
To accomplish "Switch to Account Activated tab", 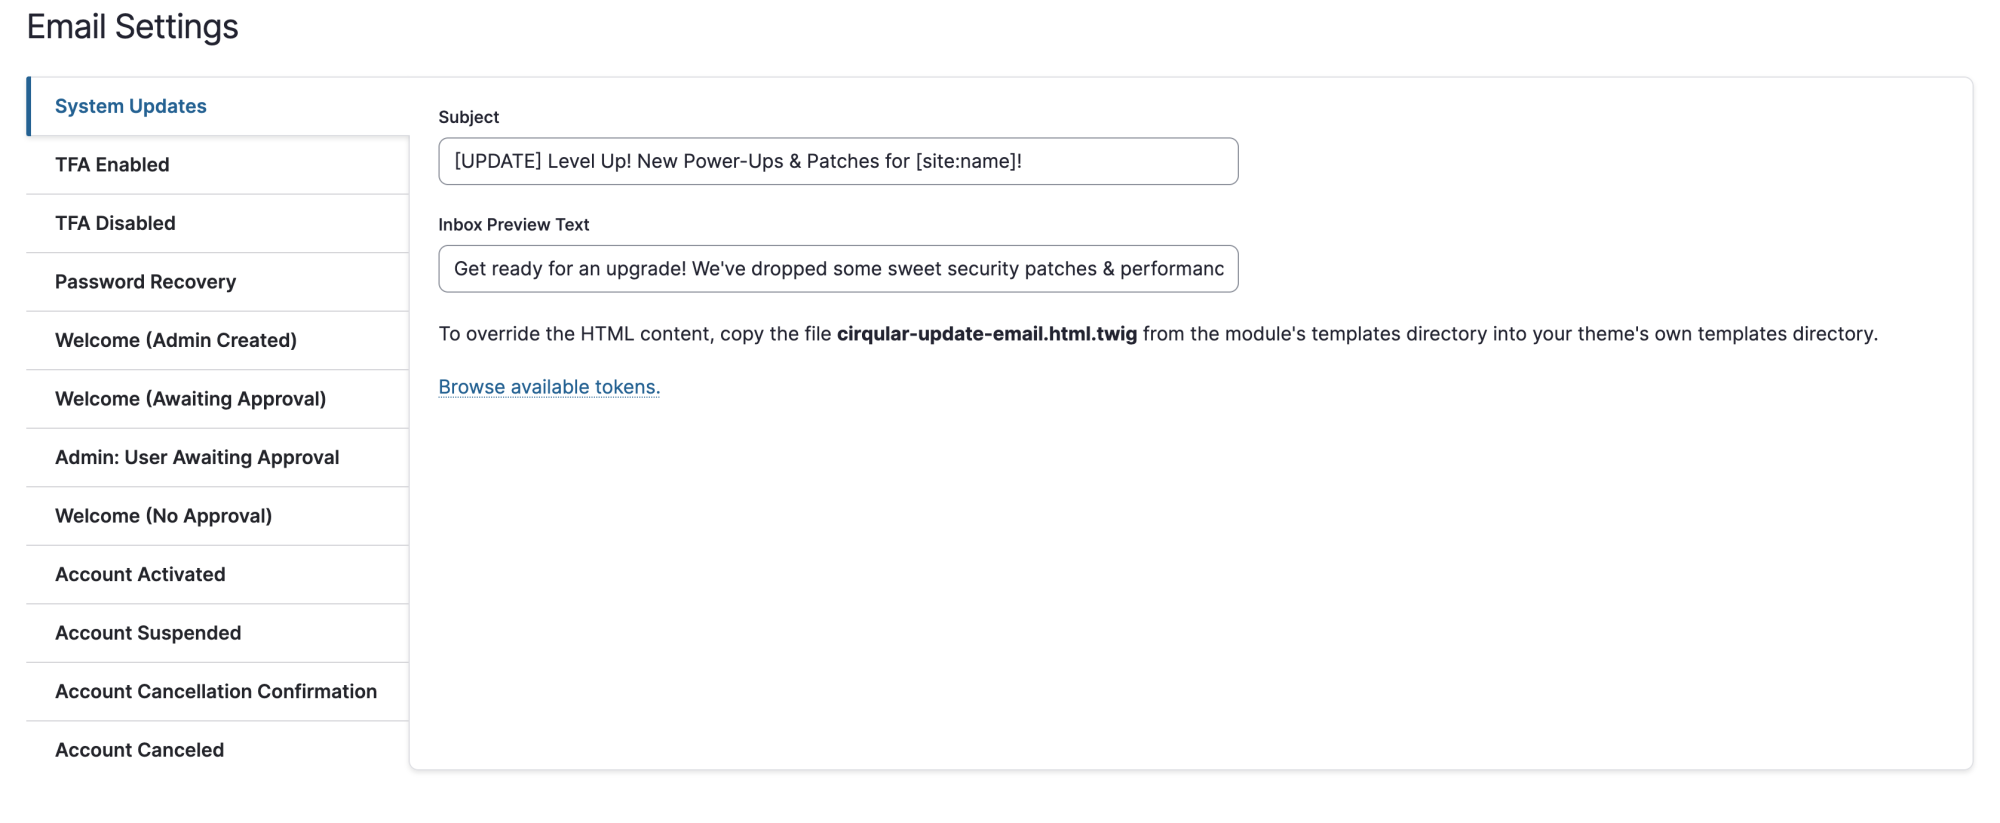I will point(218,574).
